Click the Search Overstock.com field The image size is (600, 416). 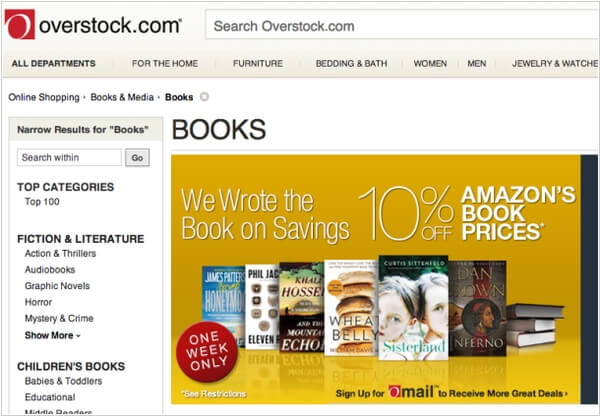point(403,25)
